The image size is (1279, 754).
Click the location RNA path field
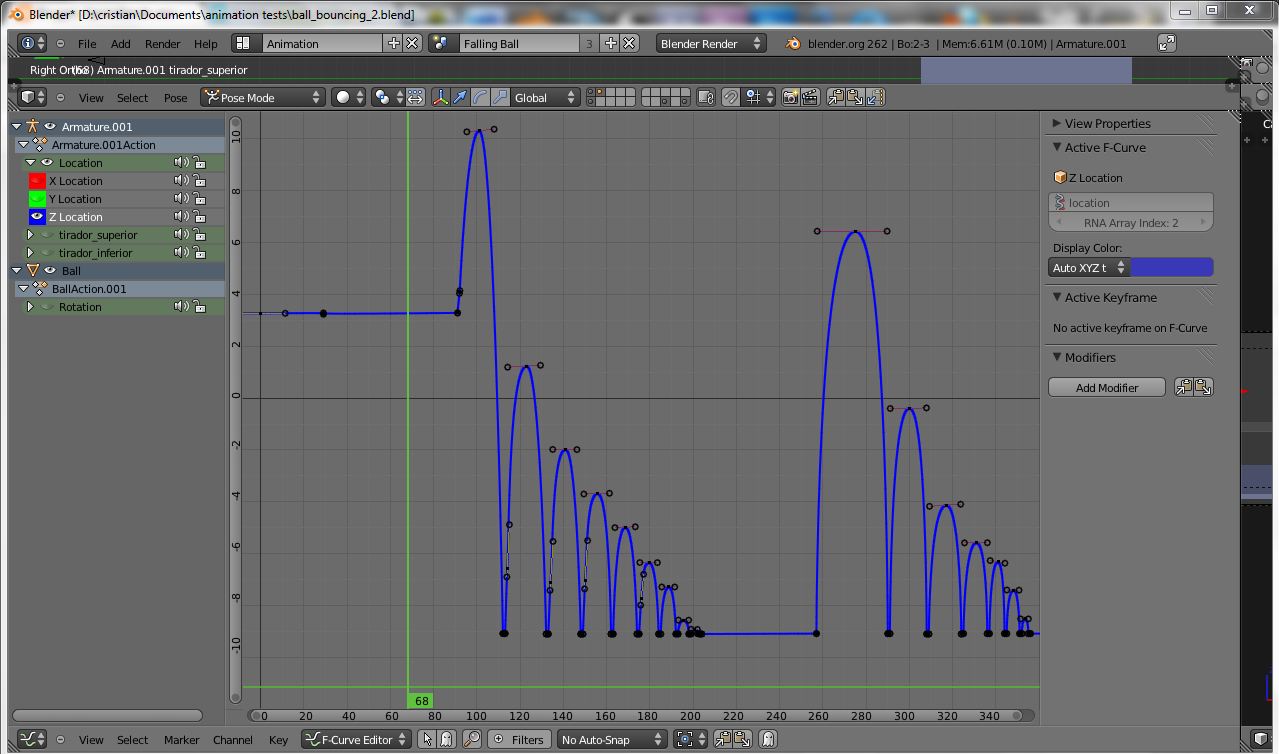click(x=1131, y=202)
